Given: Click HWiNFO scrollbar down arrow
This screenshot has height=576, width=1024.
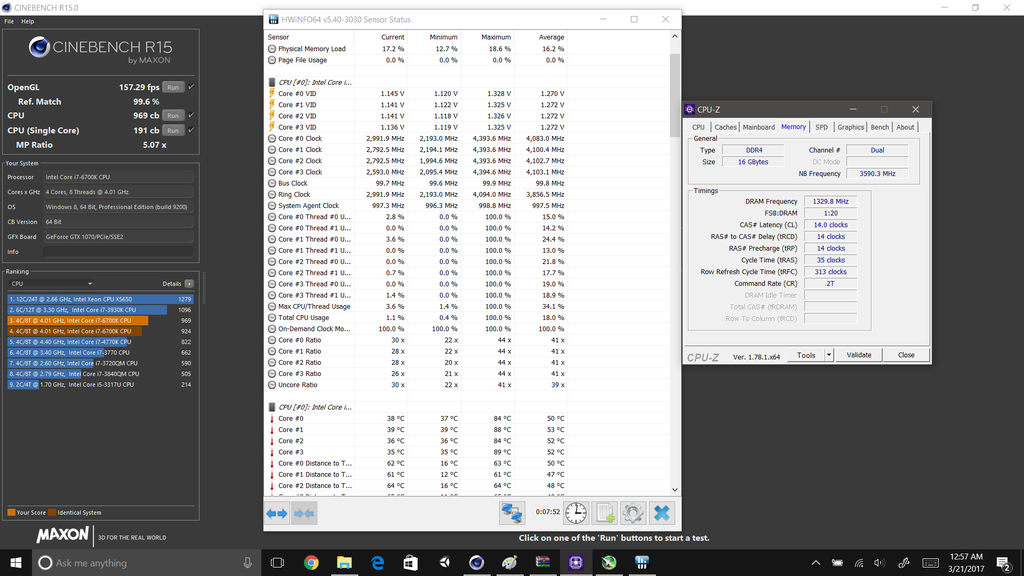Looking at the screenshot, I should tap(675, 490).
